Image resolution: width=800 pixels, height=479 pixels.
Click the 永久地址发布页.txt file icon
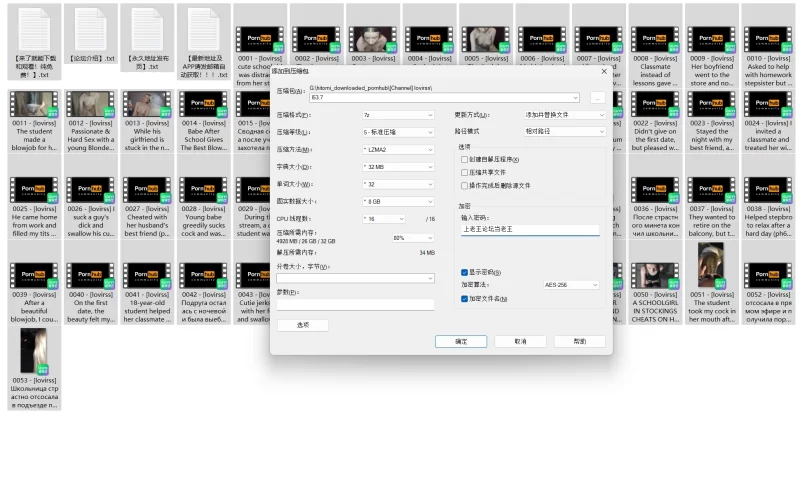point(147,28)
